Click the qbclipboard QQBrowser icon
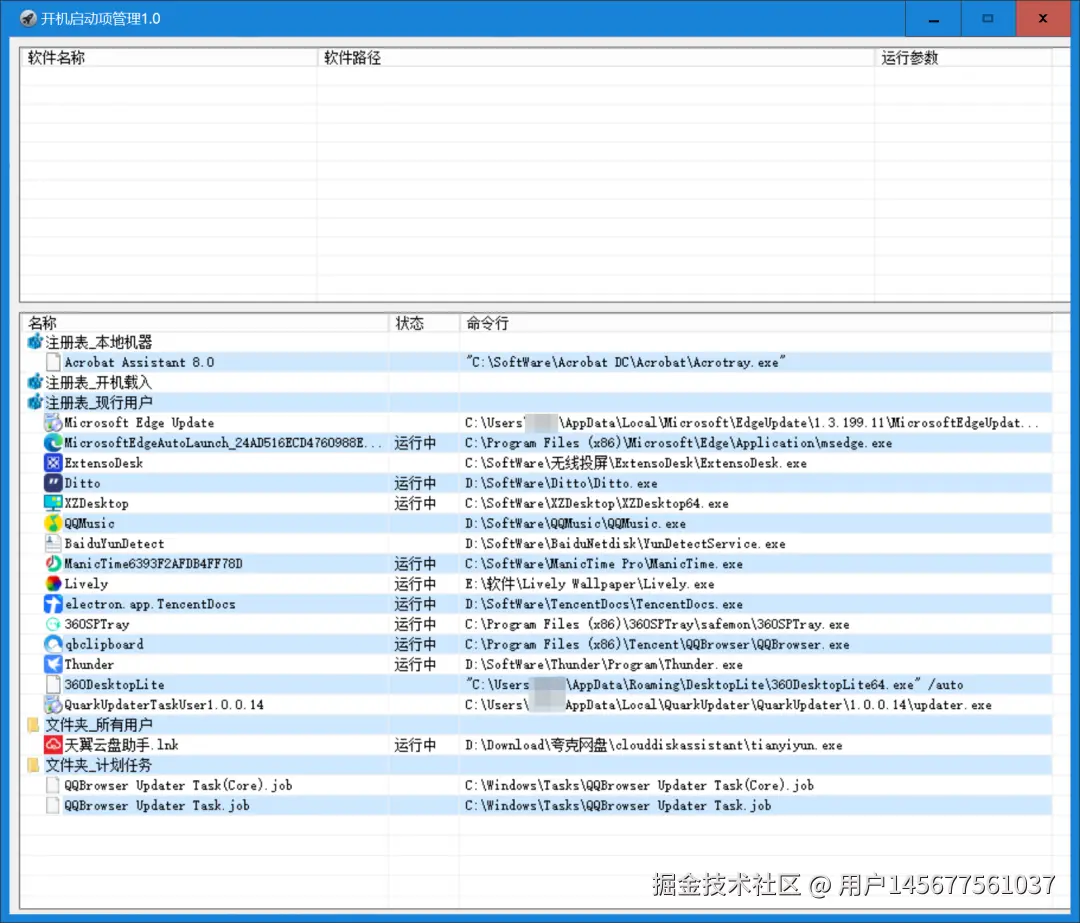This screenshot has height=923, width=1080. point(53,645)
